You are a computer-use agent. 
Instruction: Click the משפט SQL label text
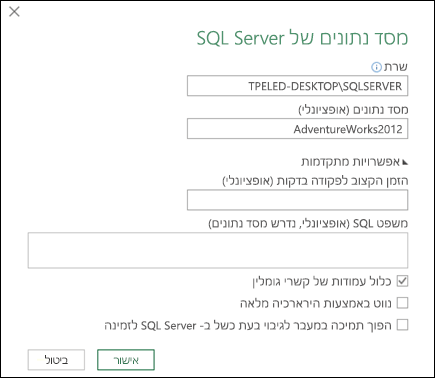coord(308,224)
